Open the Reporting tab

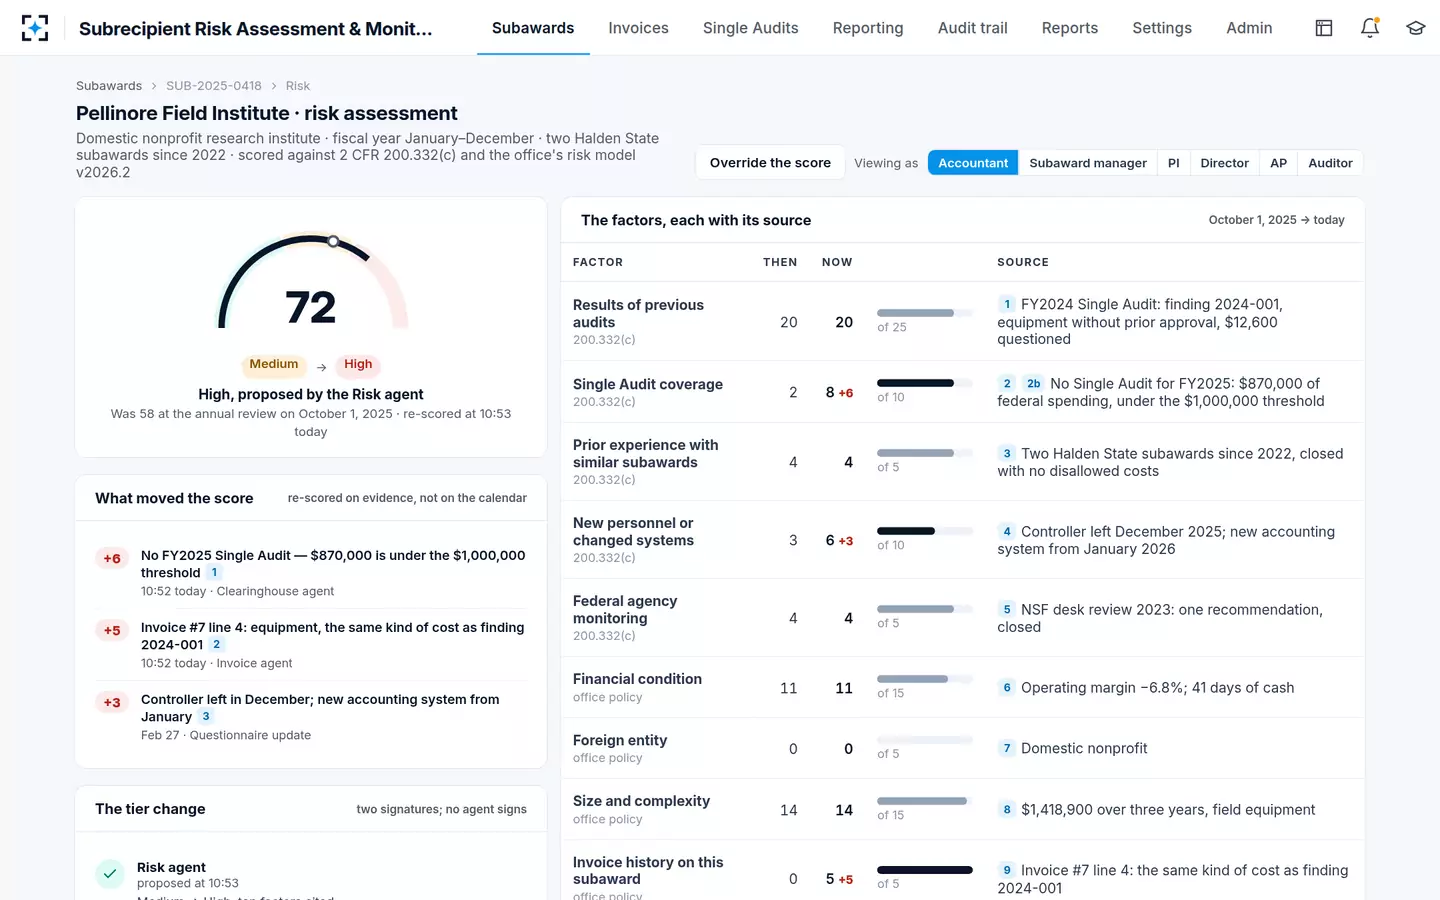868,28
